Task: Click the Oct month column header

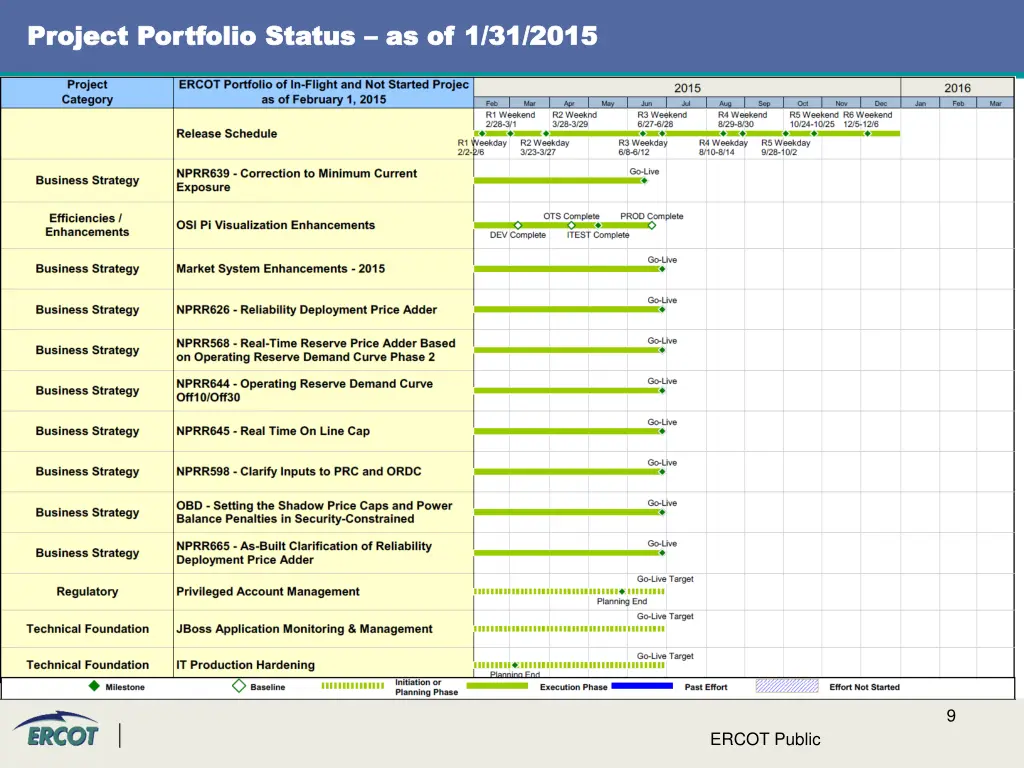Action: 803,103
